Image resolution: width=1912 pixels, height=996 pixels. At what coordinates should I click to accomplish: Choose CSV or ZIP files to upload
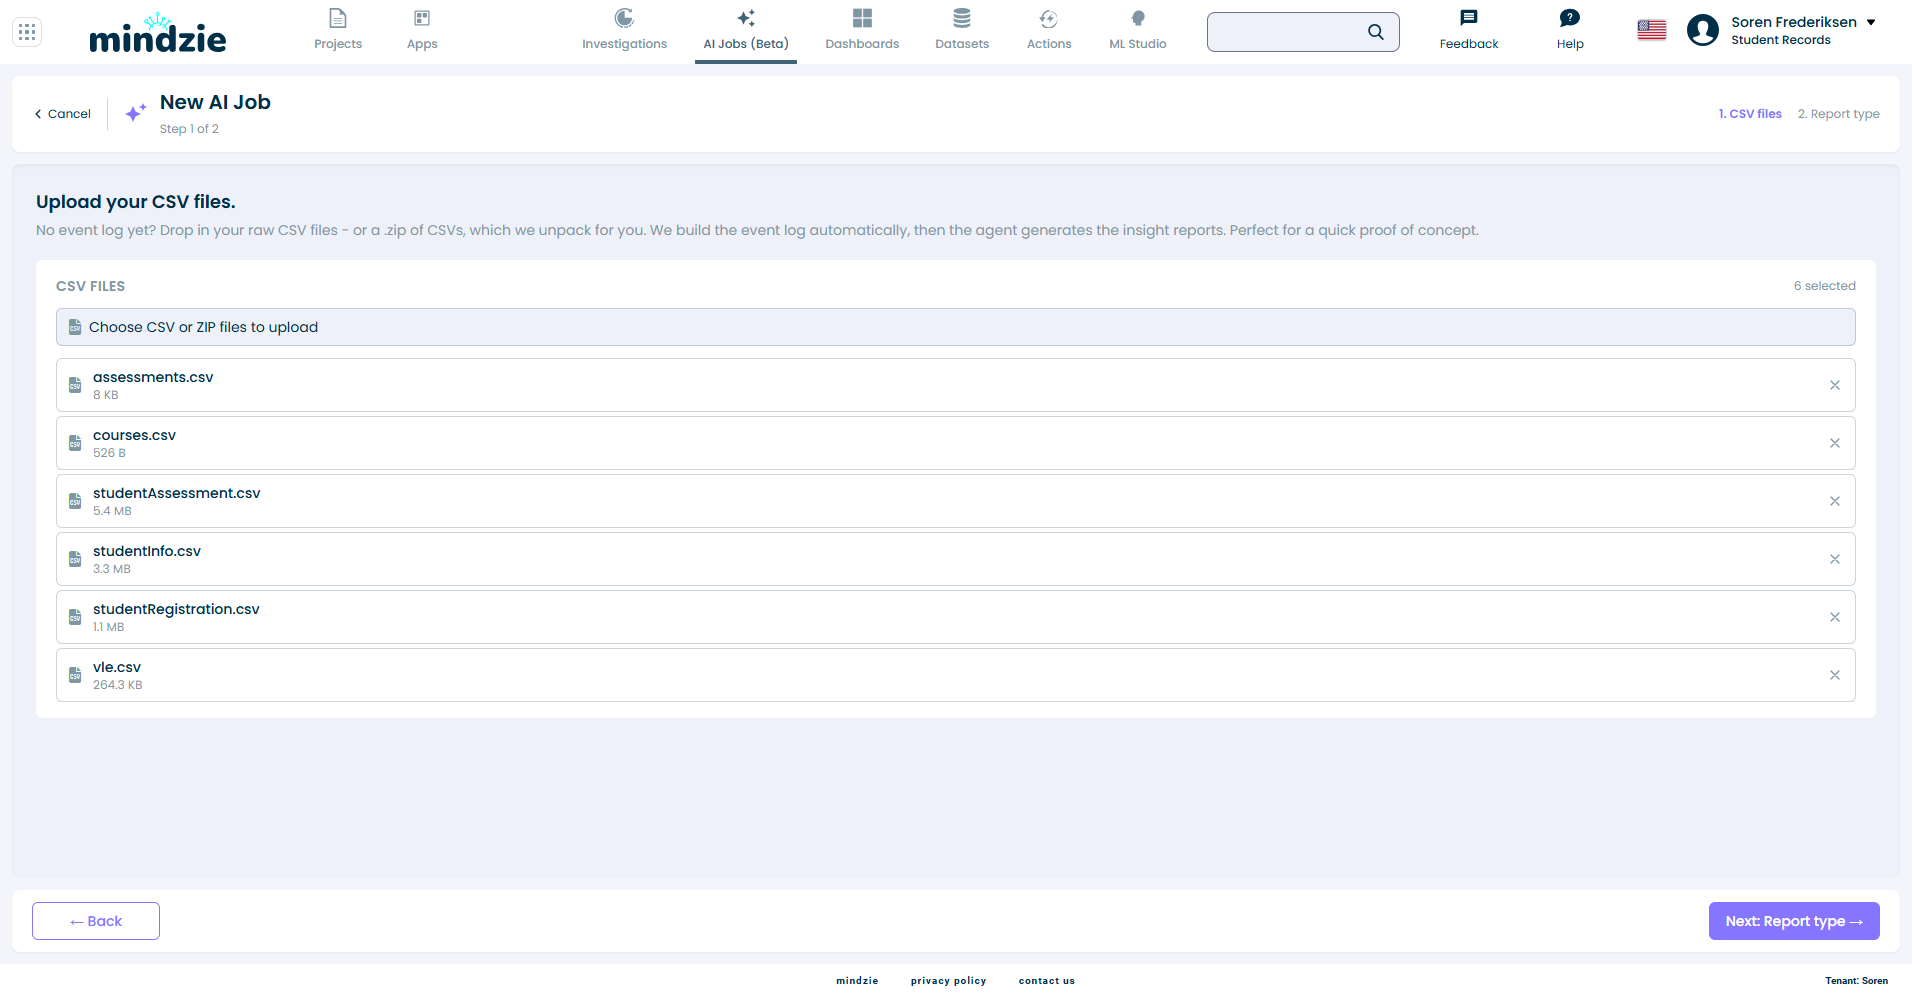point(956,327)
